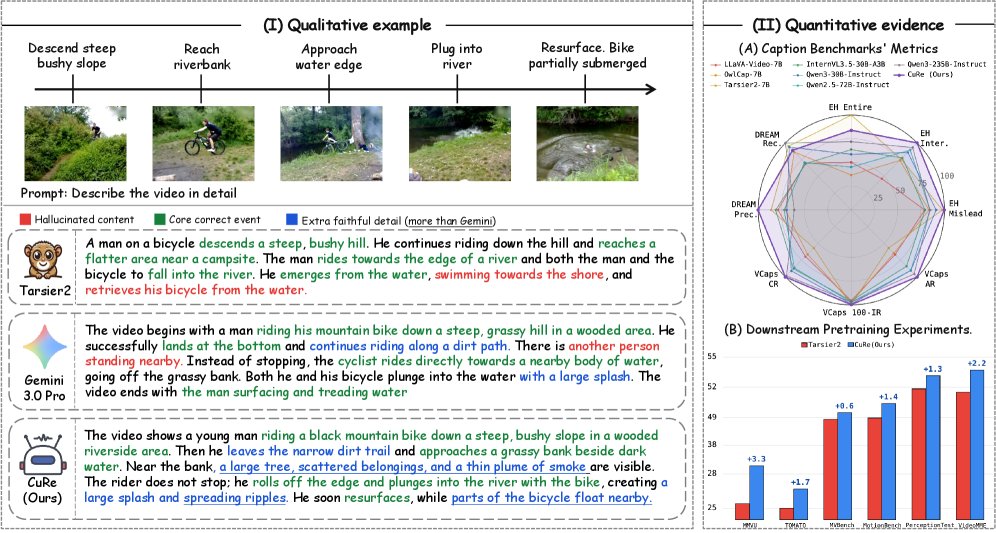Image resolution: width=996 pixels, height=533 pixels.
Task: Click the '(II) Quantitative evidence' heading
Action: (x=849, y=25)
